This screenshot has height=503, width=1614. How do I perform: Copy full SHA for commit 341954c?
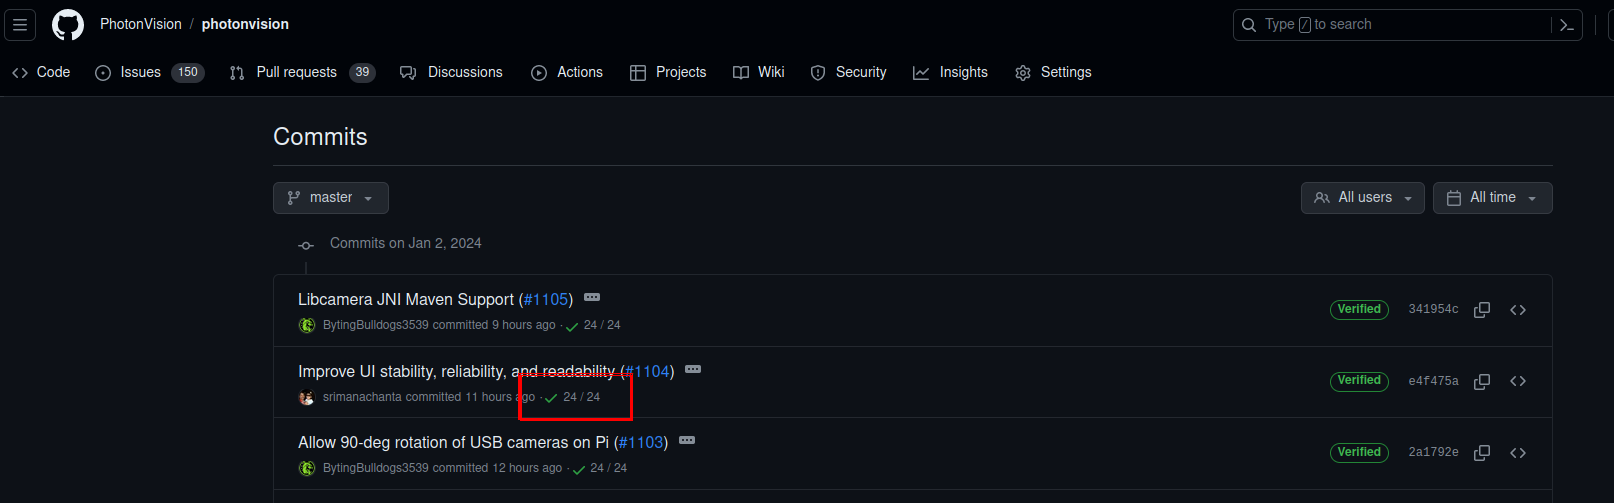(1482, 310)
